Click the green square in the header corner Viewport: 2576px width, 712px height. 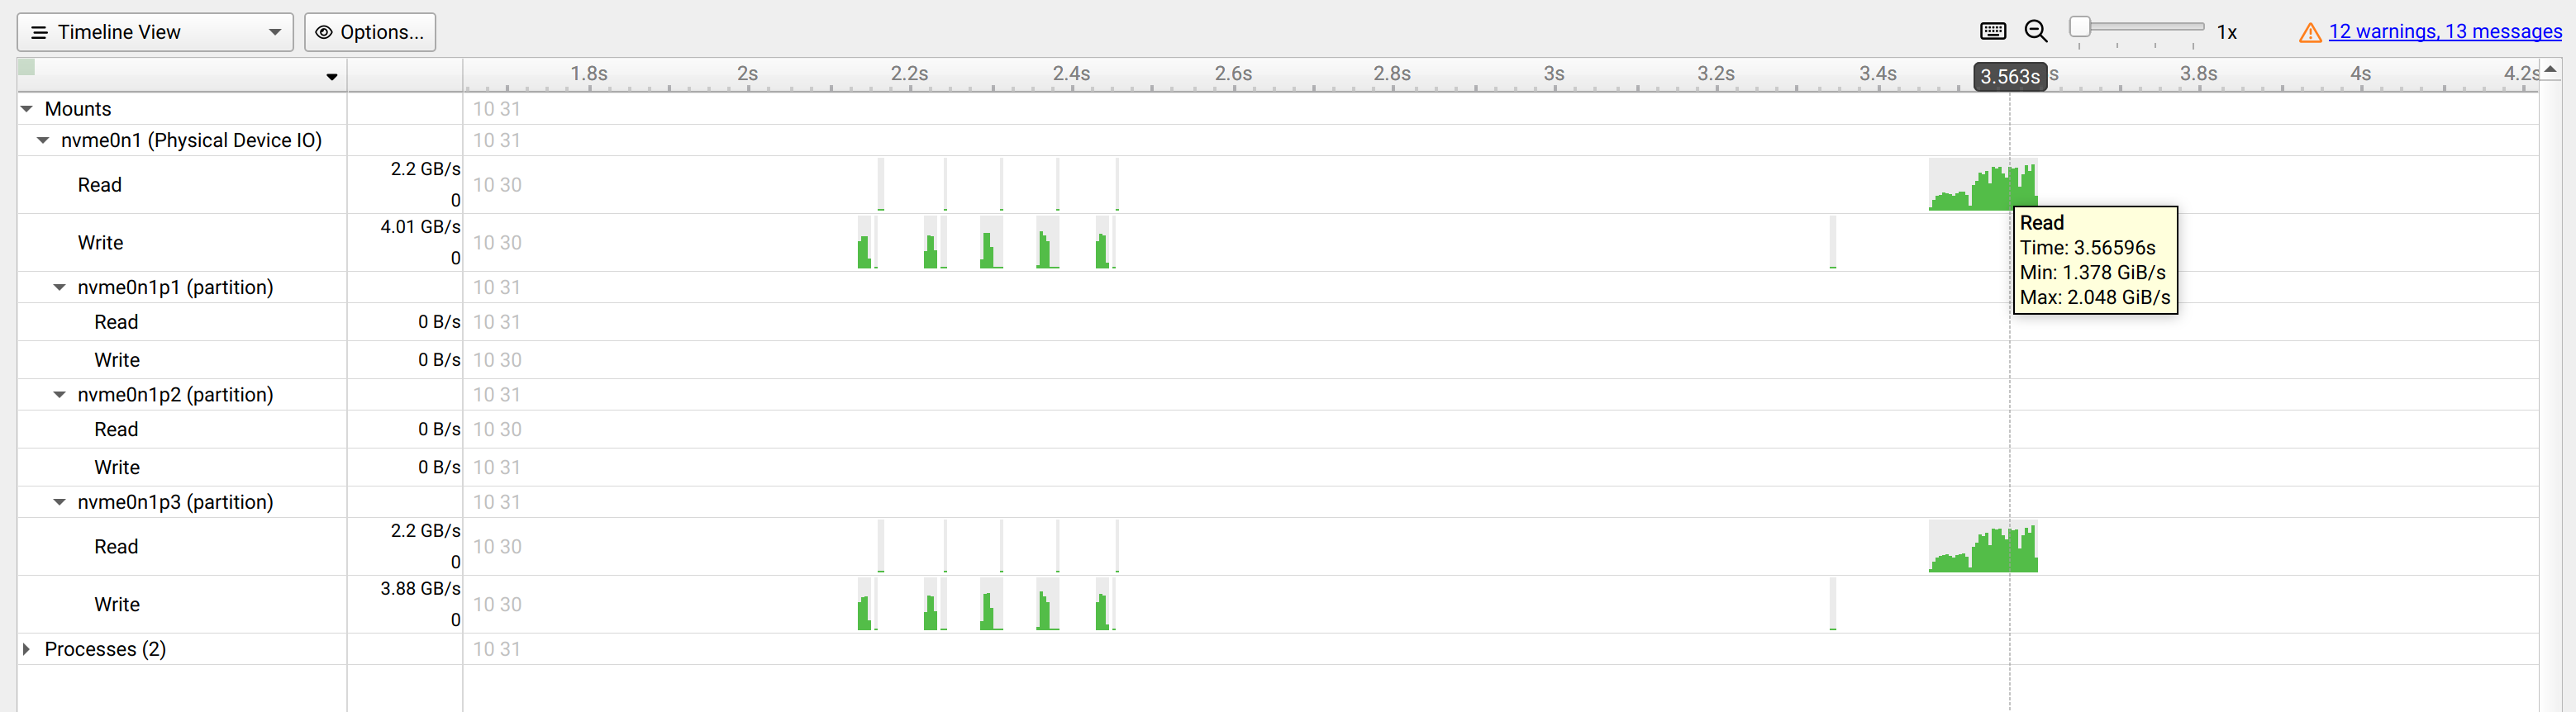coord(27,67)
